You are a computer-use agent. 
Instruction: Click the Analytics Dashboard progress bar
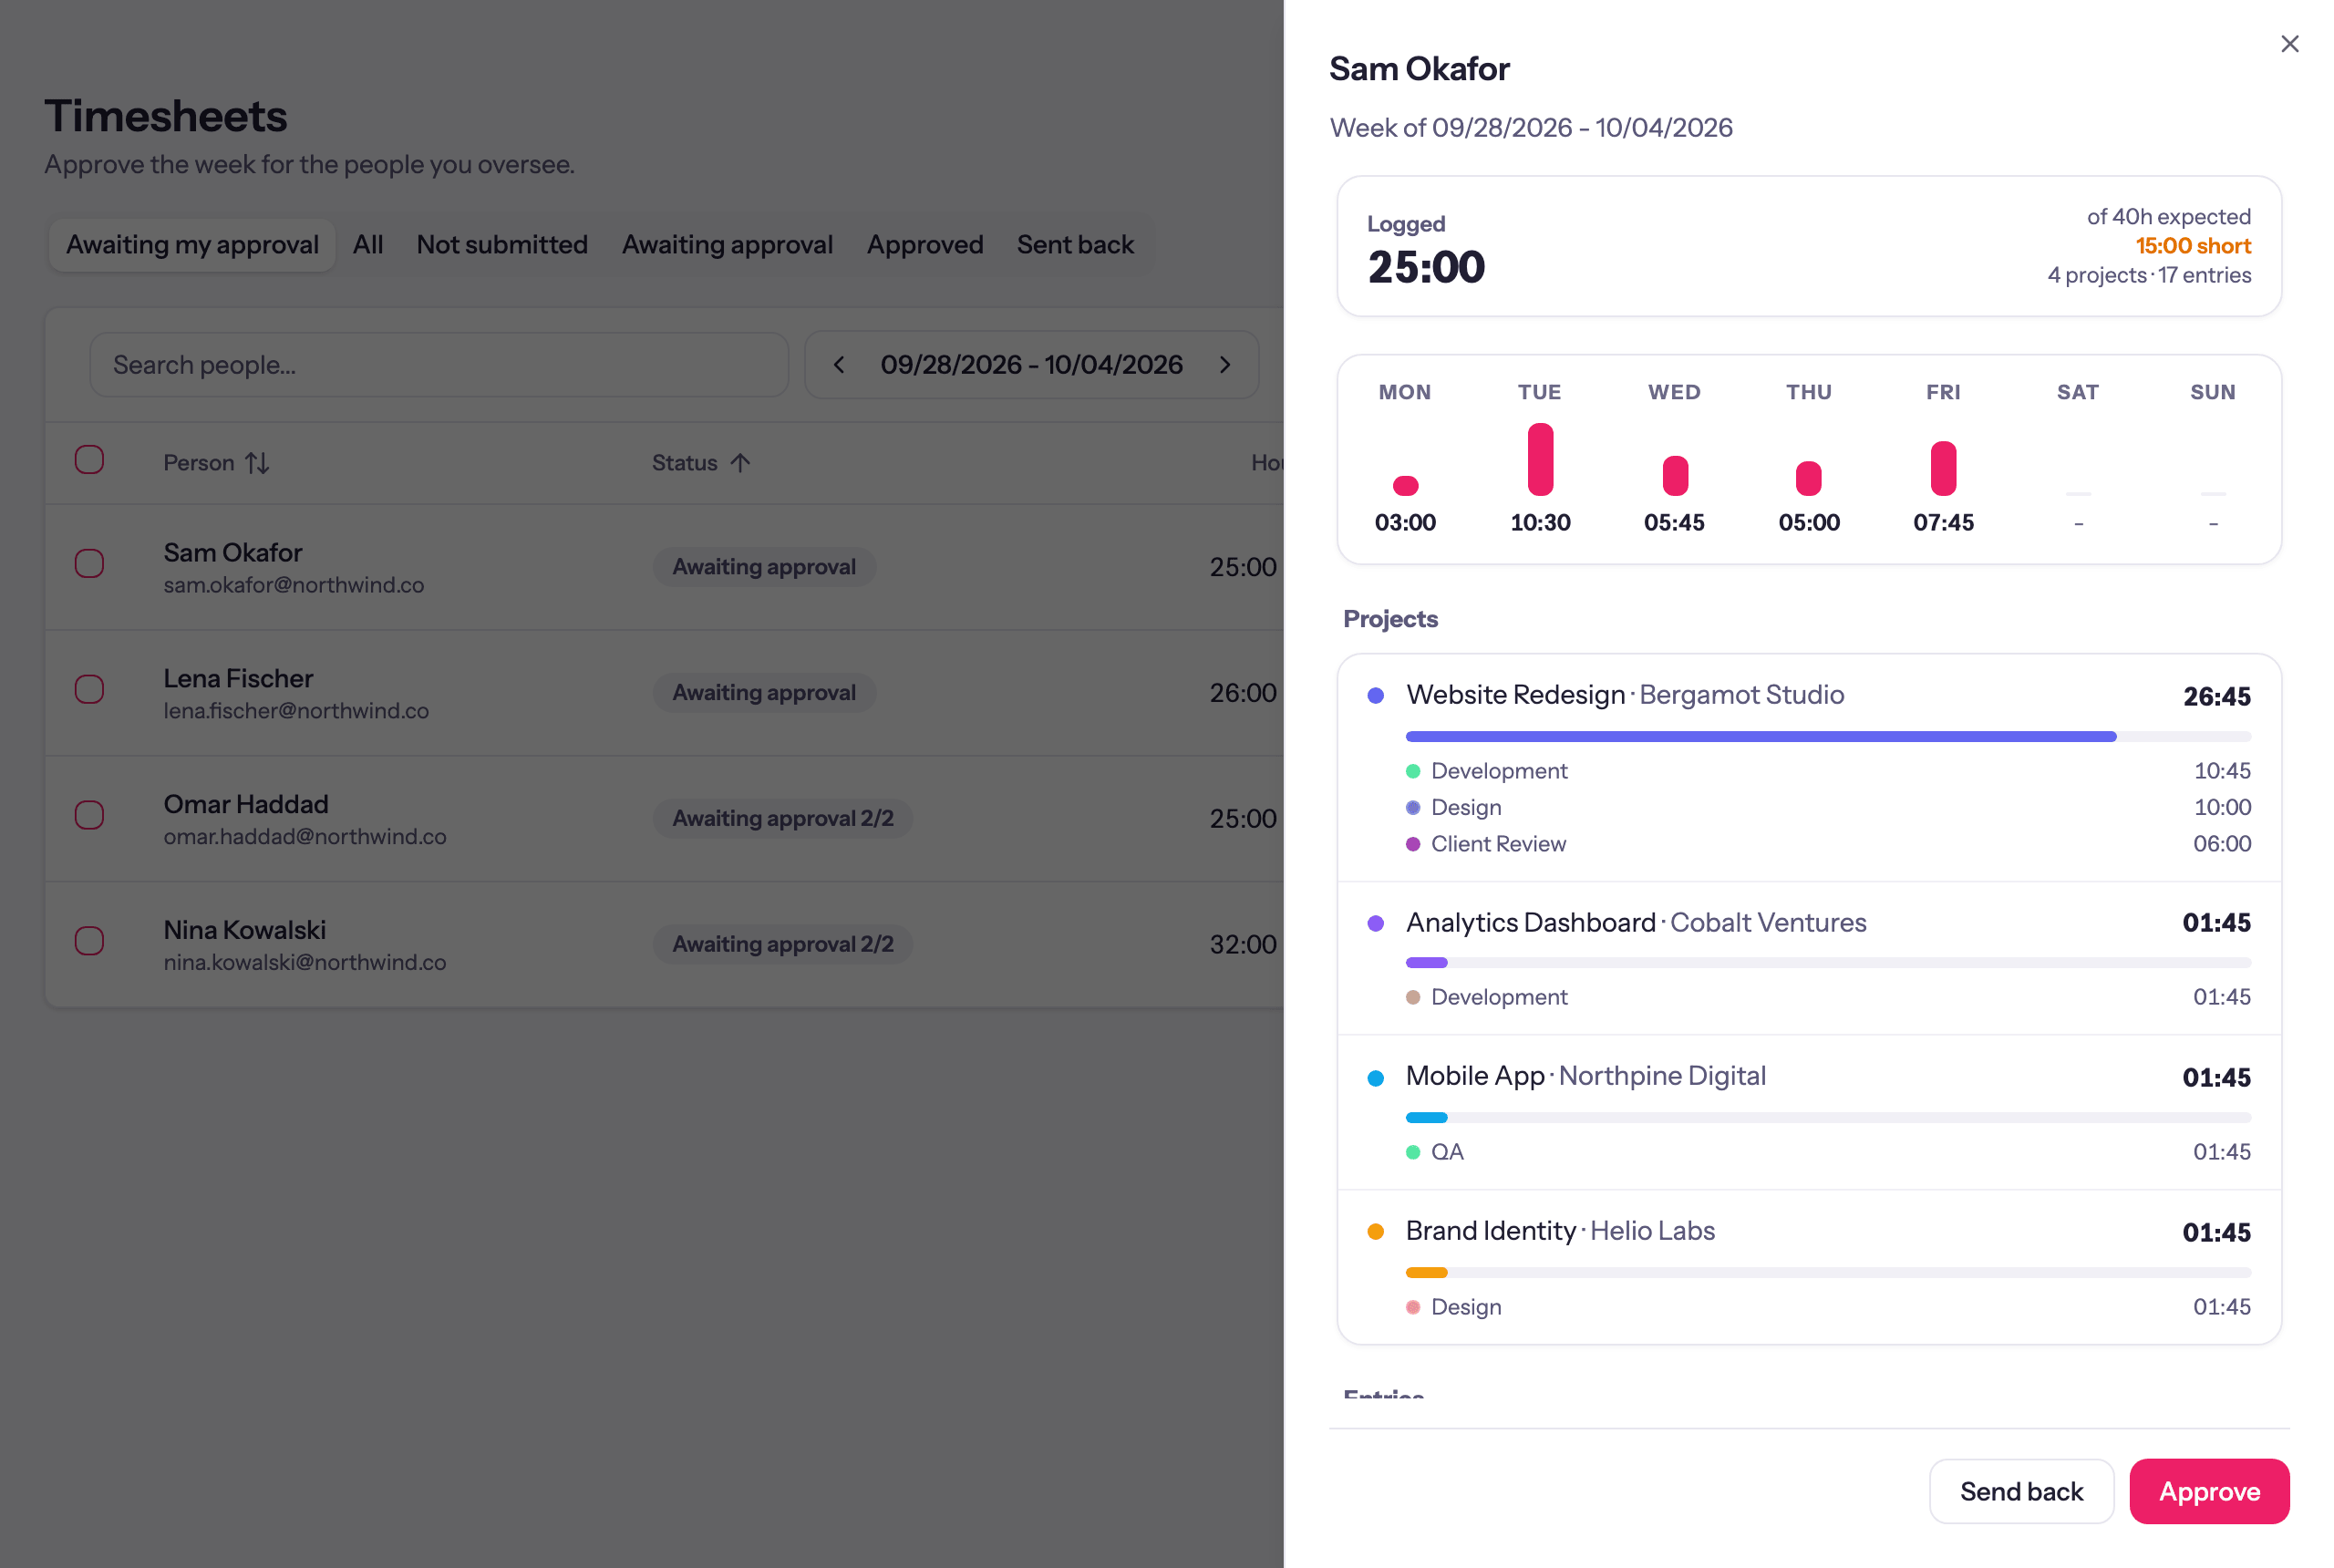pyautogui.click(x=1828, y=963)
